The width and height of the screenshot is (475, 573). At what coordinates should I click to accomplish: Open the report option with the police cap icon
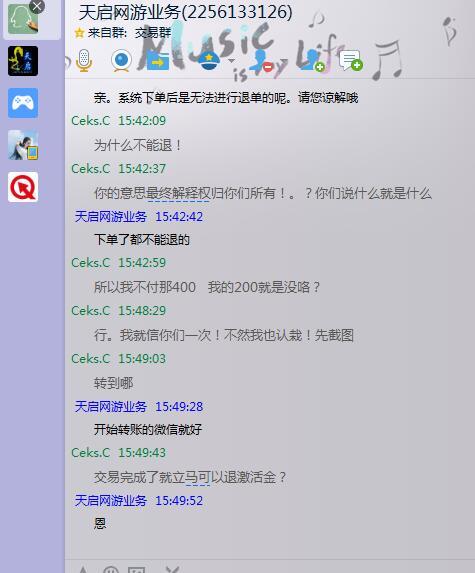point(209,61)
